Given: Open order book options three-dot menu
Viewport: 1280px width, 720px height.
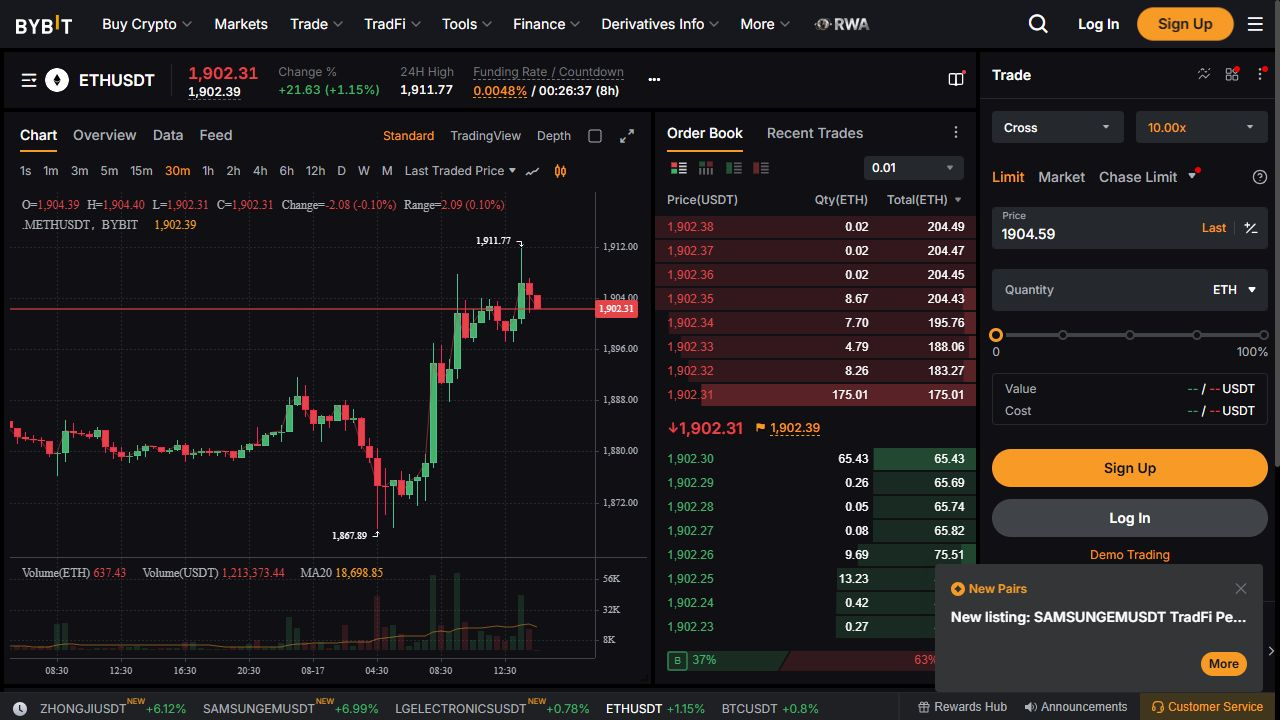Looking at the screenshot, I should coord(956,133).
